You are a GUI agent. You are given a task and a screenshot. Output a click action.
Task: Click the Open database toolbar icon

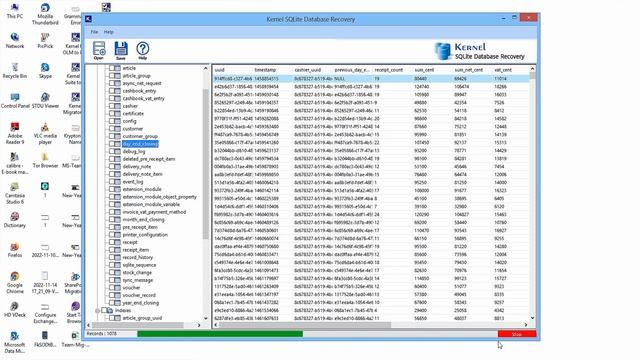click(x=99, y=49)
